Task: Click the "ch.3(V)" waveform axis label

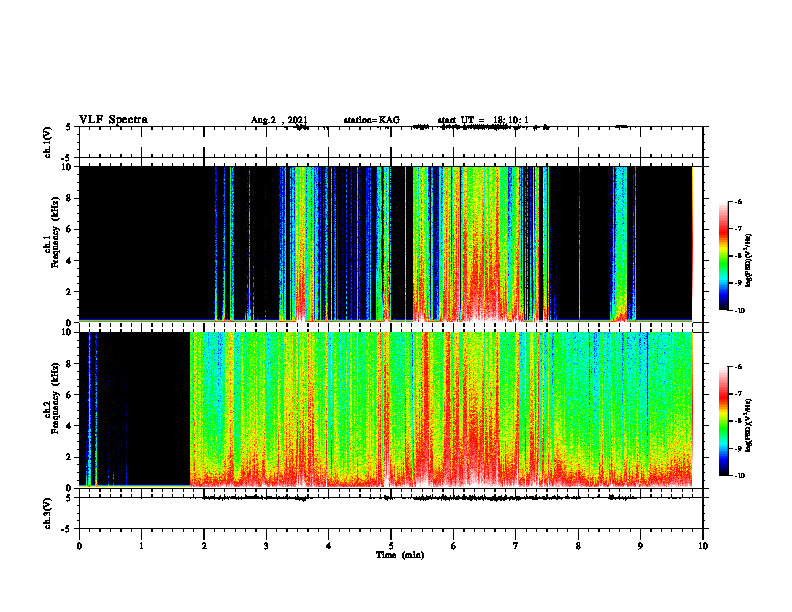Action: point(48,513)
